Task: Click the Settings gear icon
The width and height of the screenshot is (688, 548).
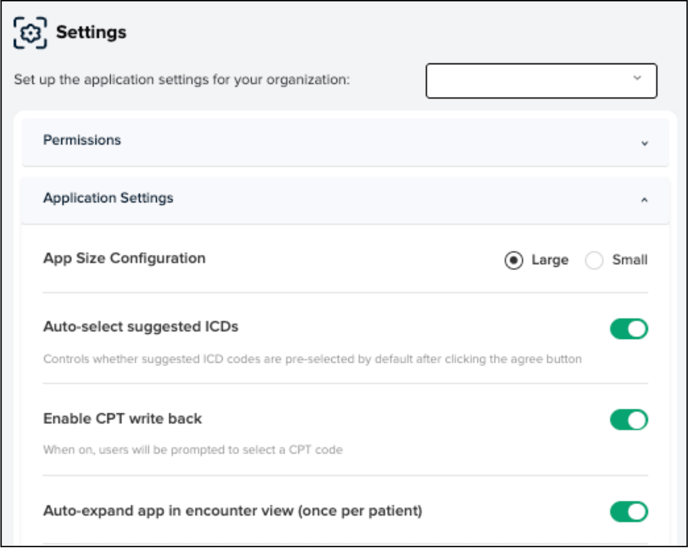Action: 31,33
